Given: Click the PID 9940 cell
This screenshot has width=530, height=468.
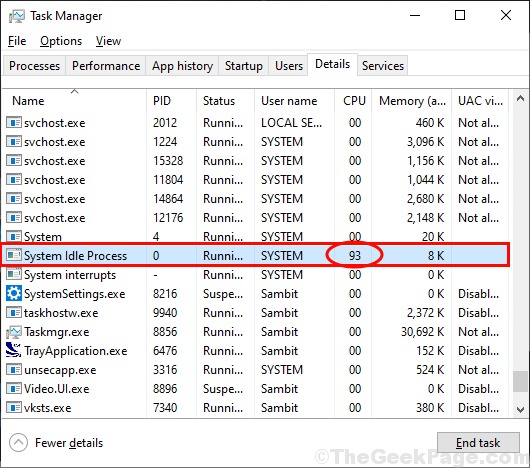Looking at the screenshot, I should click(165, 313).
